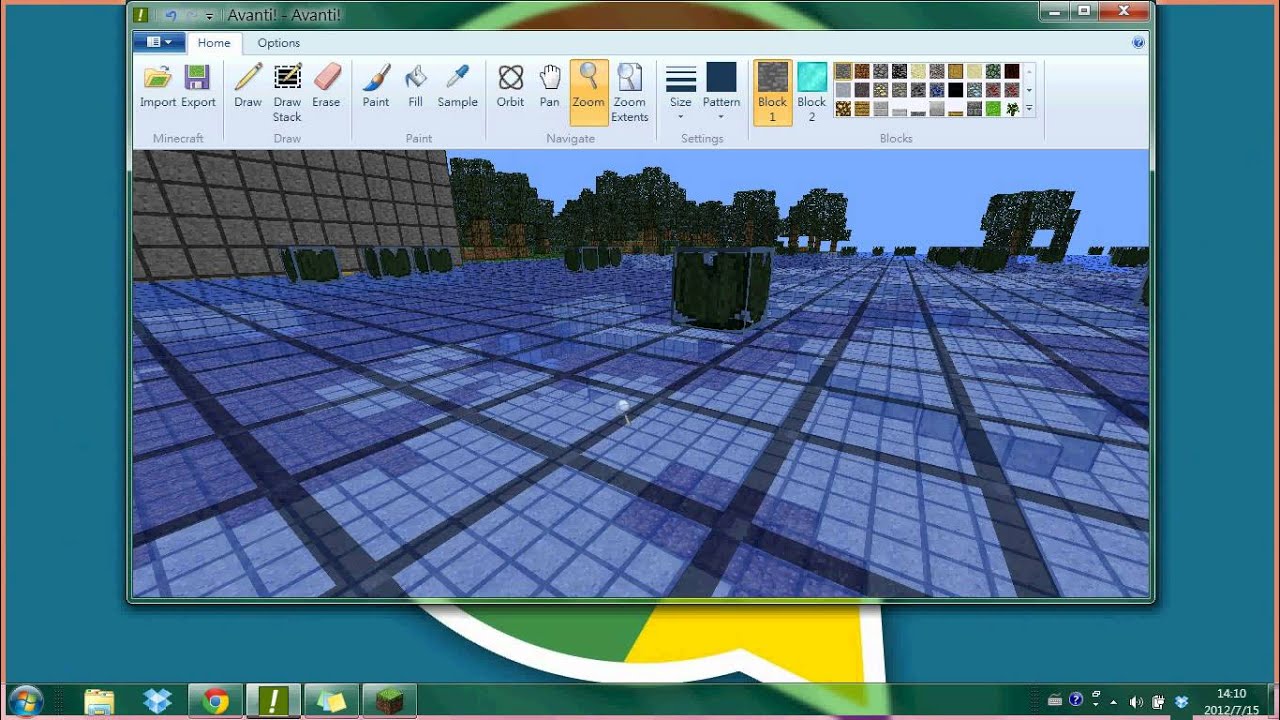Open Minecraft grass block taskbar icon
1280x720 pixels.
388,702
